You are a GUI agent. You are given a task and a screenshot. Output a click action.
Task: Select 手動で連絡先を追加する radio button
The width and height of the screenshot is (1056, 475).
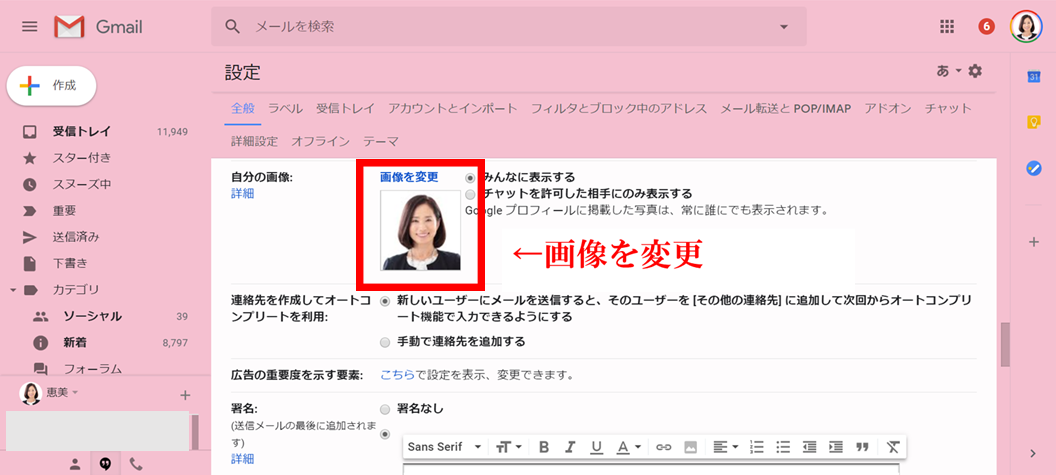(385, 342)
